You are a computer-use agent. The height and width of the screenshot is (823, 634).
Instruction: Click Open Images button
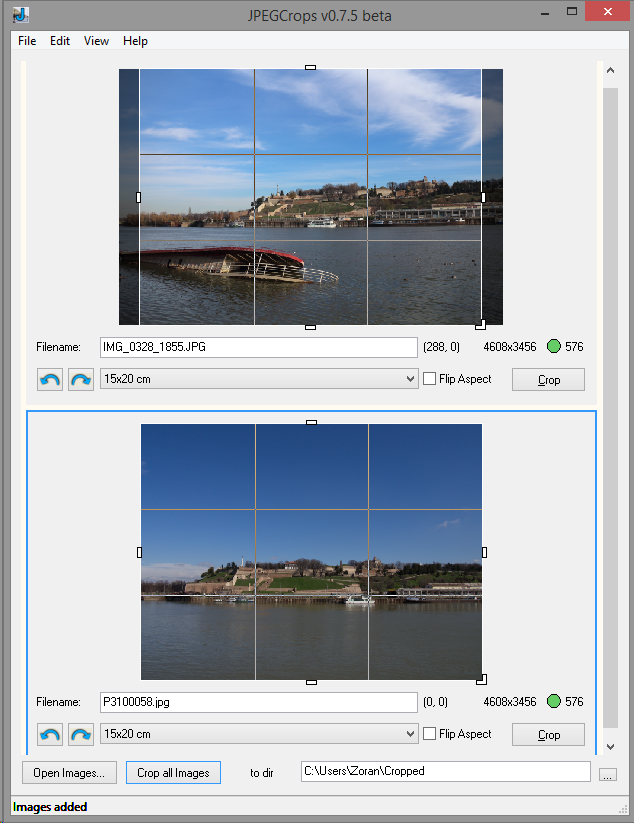(69, 773)
